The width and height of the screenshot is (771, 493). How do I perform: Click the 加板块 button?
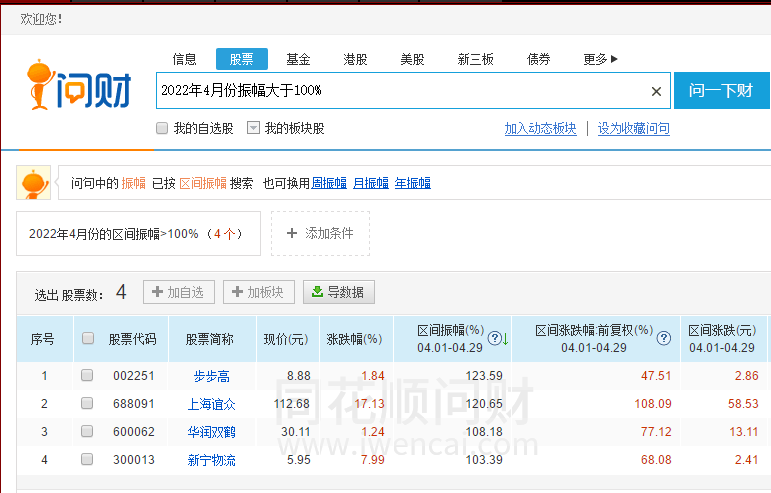click(259, 292)
